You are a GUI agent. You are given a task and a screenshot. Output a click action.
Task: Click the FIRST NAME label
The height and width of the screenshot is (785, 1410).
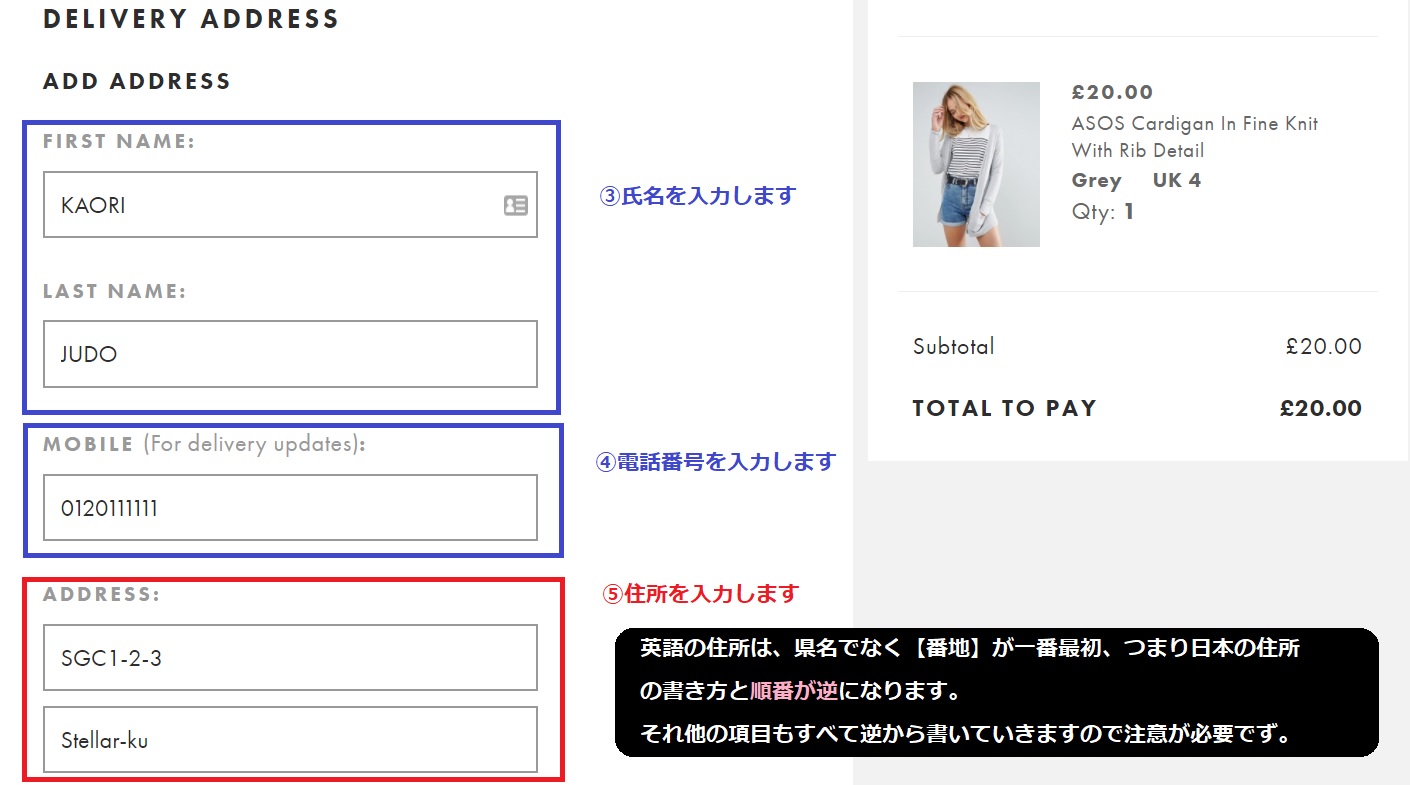click(x=119, y=142)
